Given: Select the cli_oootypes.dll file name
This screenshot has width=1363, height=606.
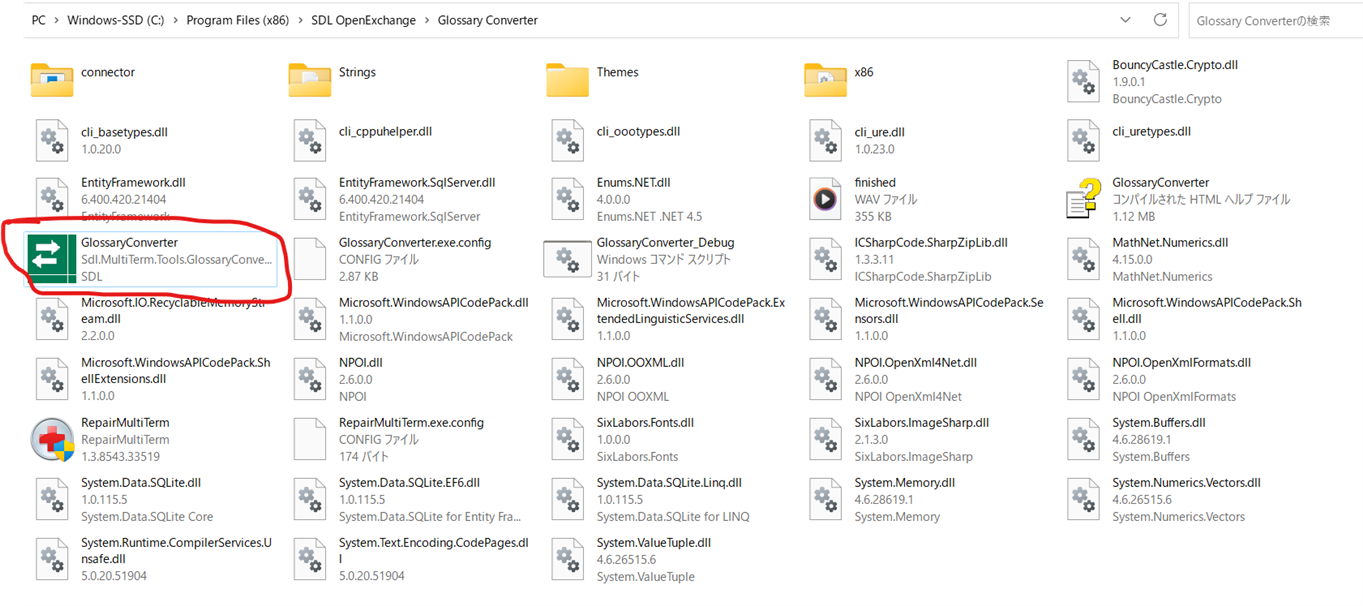Looking at the screenshot, I should coord(638,132).
